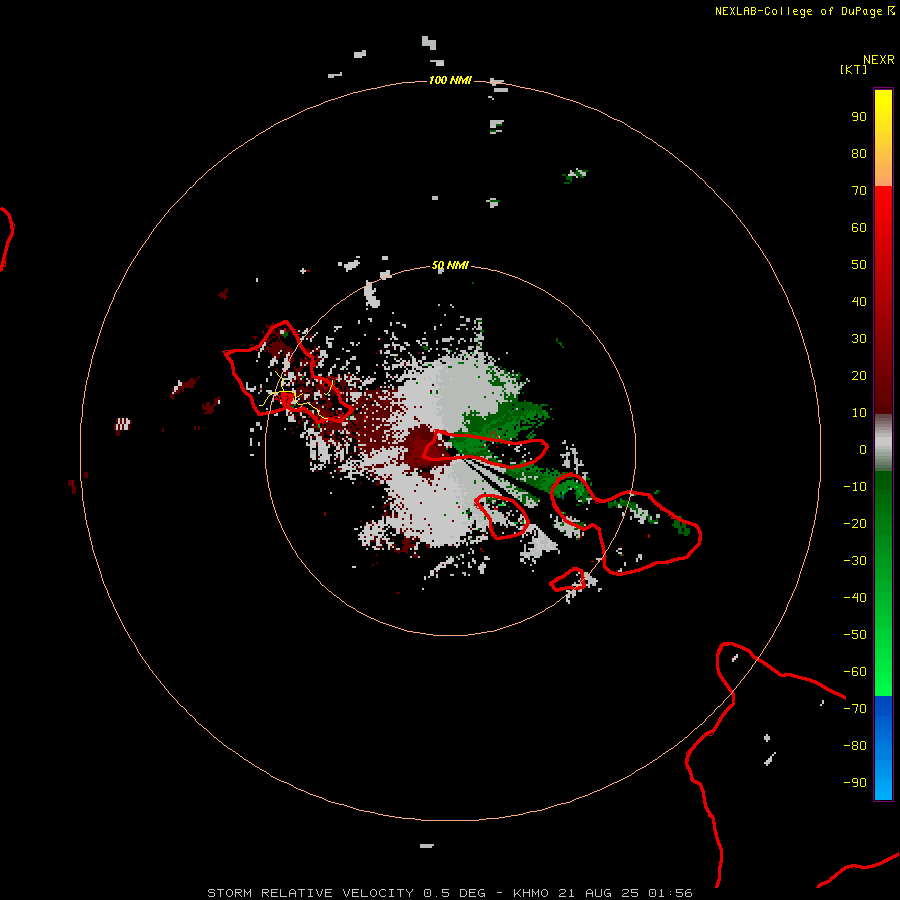Select the 100 NMI range ring label
The width and height of the screenshot is (900, 900).
(450, 80)
